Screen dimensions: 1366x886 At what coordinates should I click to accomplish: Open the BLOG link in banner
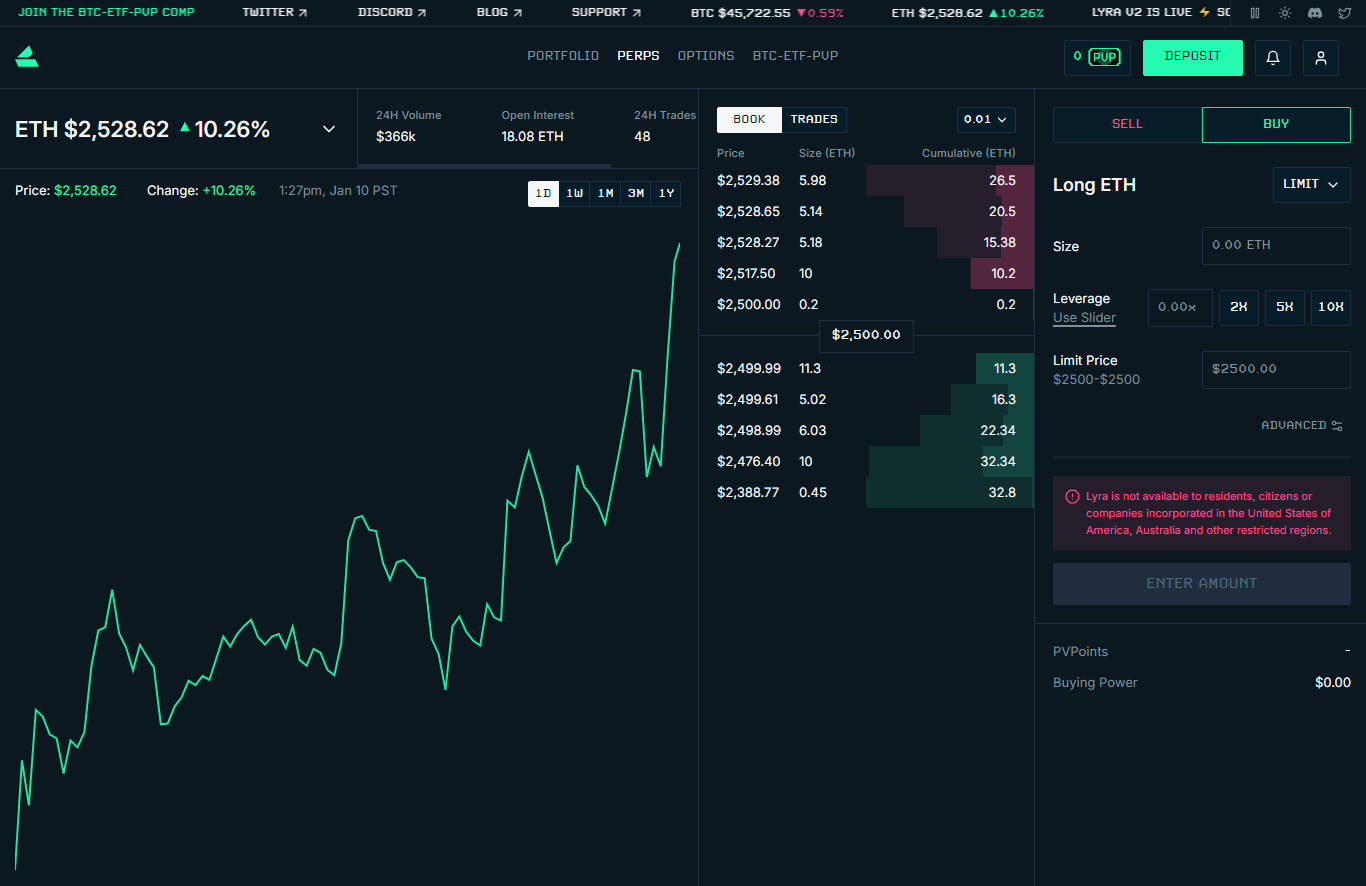pos(499,13)
